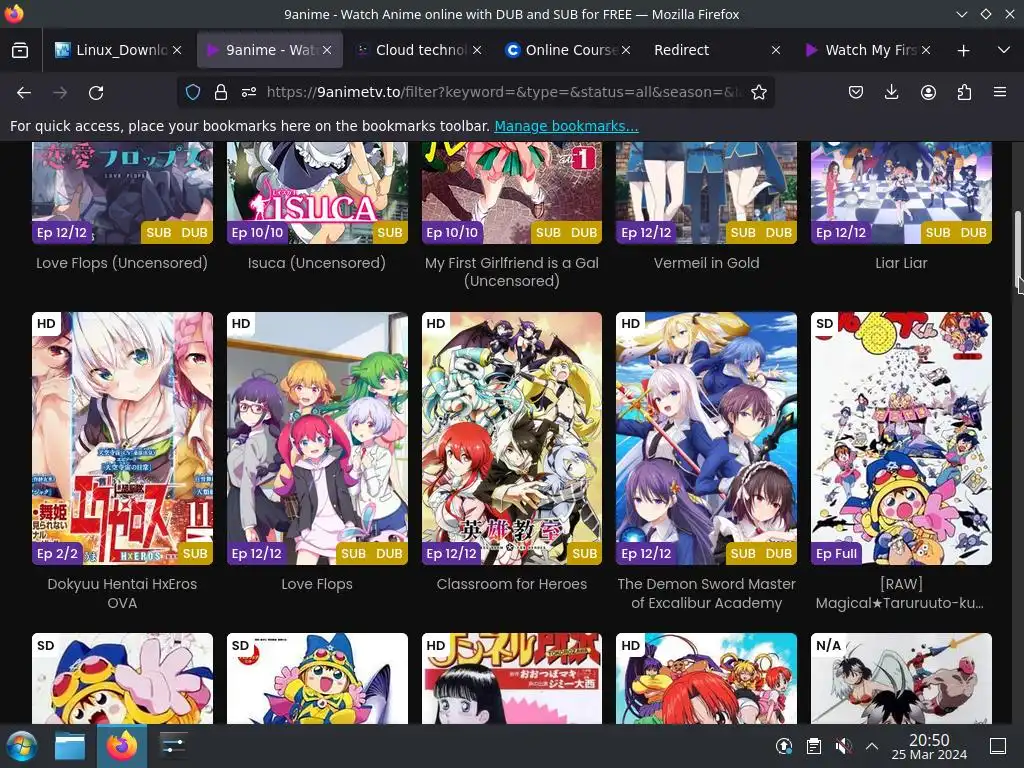Bookmark this page with the star
The height and width of the screenshot is (768, 1024).
pyautogui.click(x=758, y=92)
